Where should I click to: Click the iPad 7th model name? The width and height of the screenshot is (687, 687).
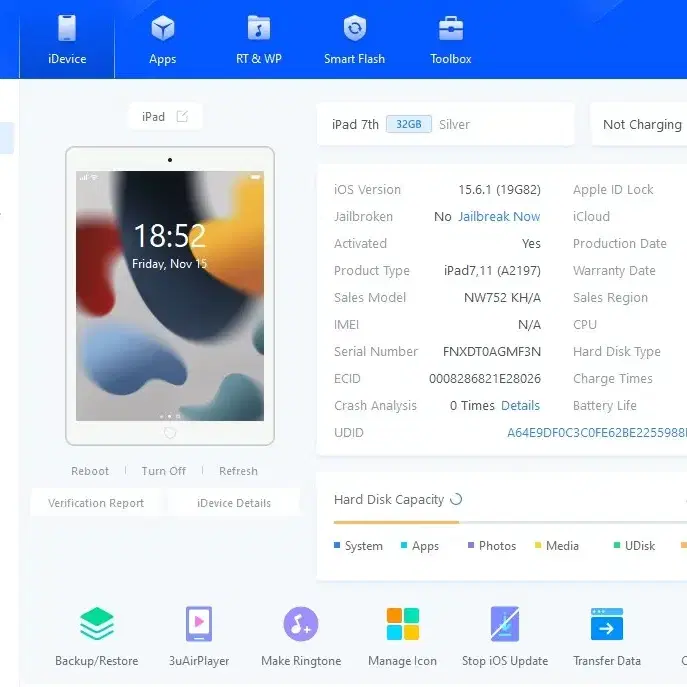[x=355, y=124]
